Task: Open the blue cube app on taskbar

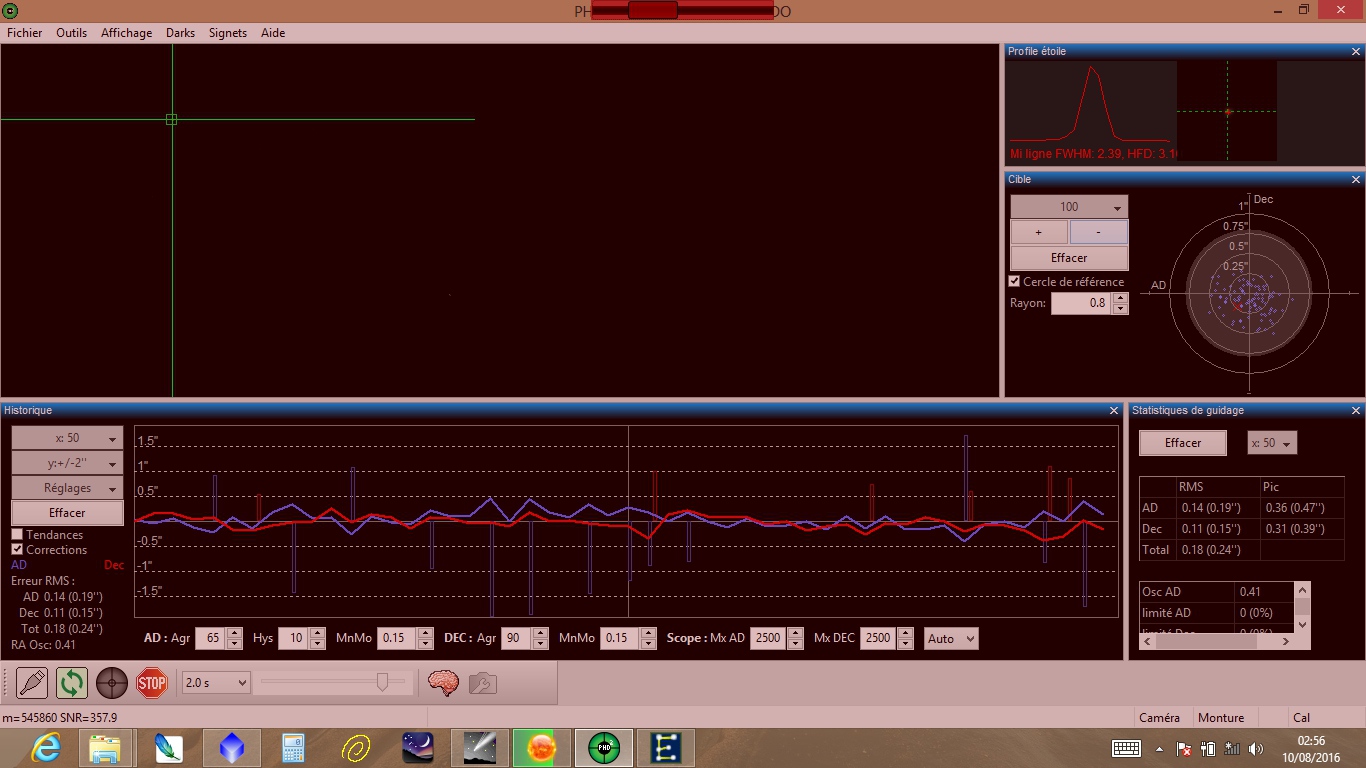Action: coord(232,748)
